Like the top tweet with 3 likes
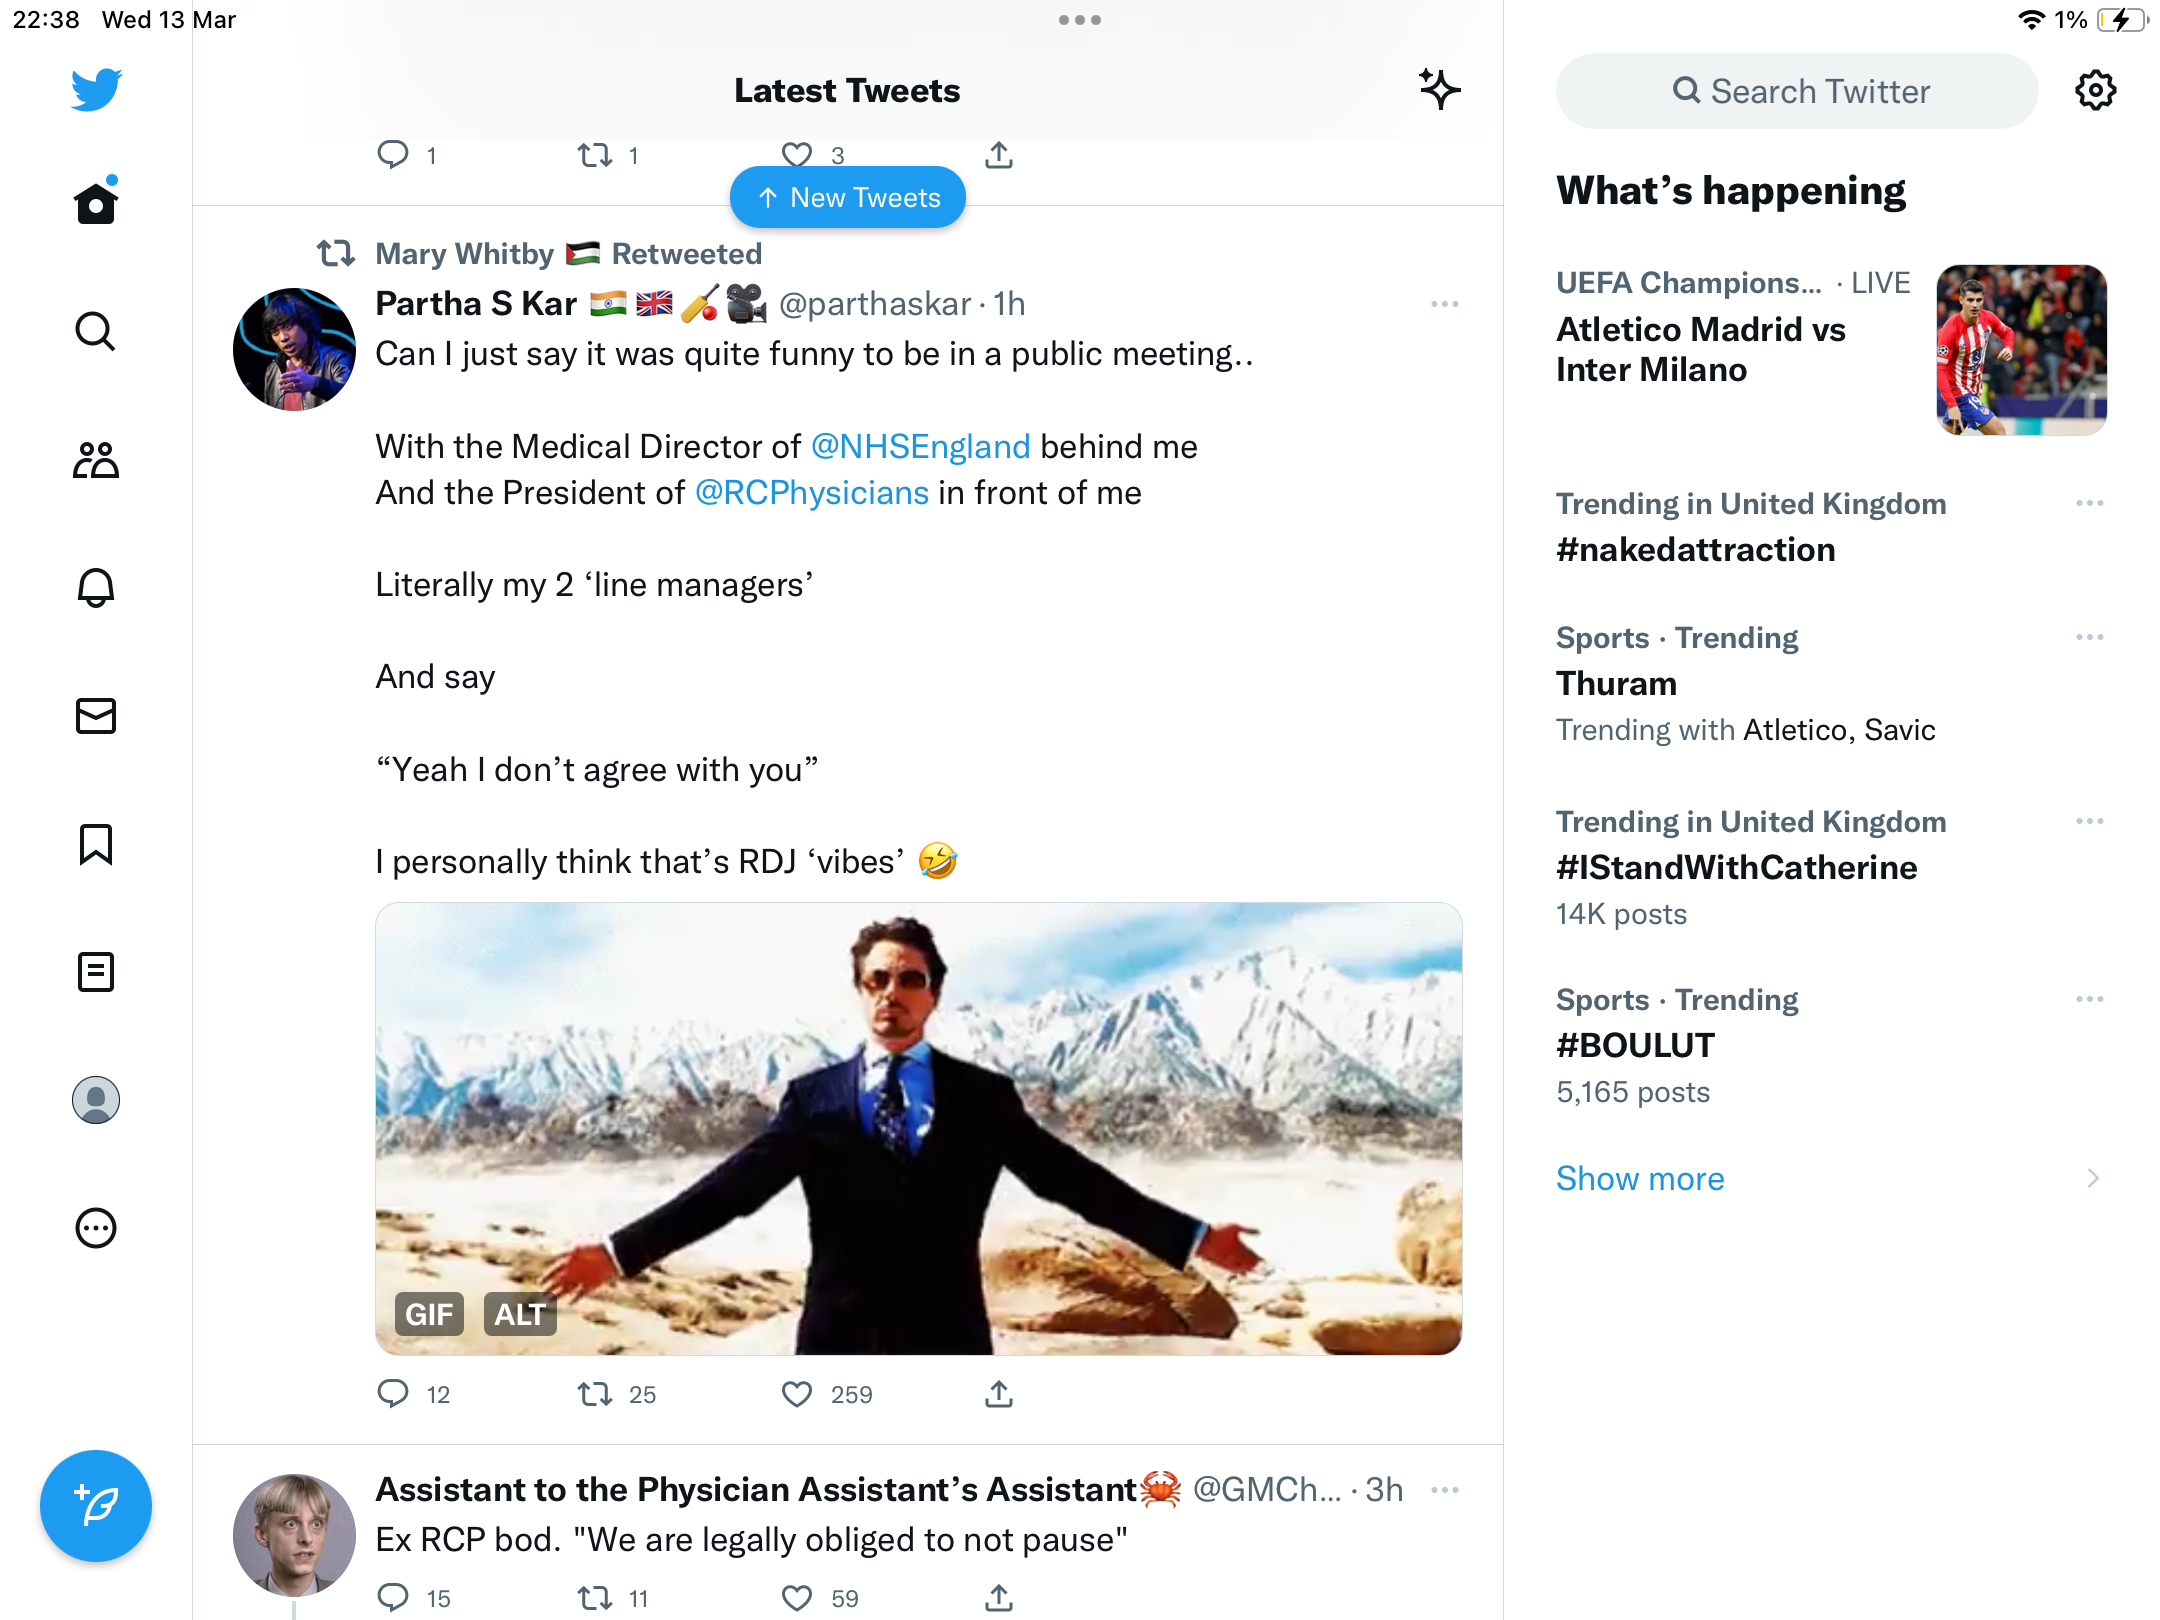This screenshot has width=2160, height=1620. pos(797,155)
